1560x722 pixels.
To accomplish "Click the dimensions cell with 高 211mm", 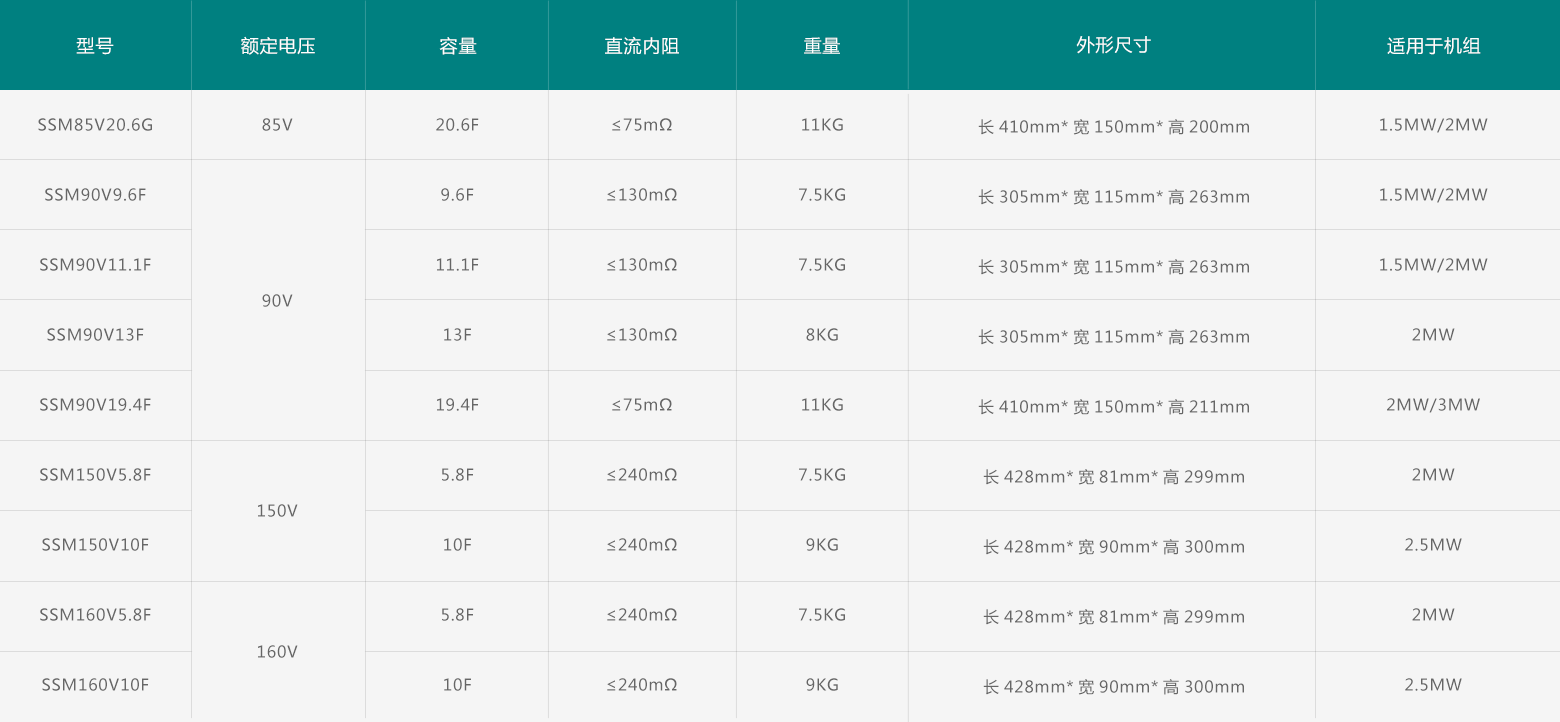I will point(1113,406).
